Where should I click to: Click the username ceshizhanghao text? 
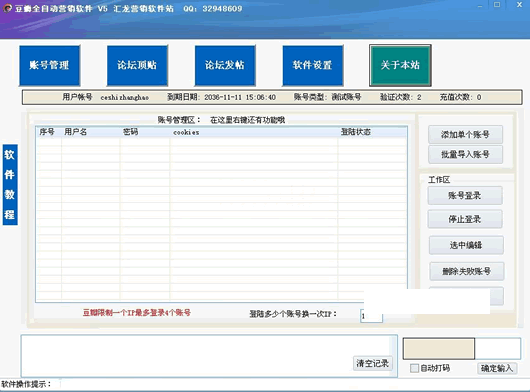(x=125, y=97)
